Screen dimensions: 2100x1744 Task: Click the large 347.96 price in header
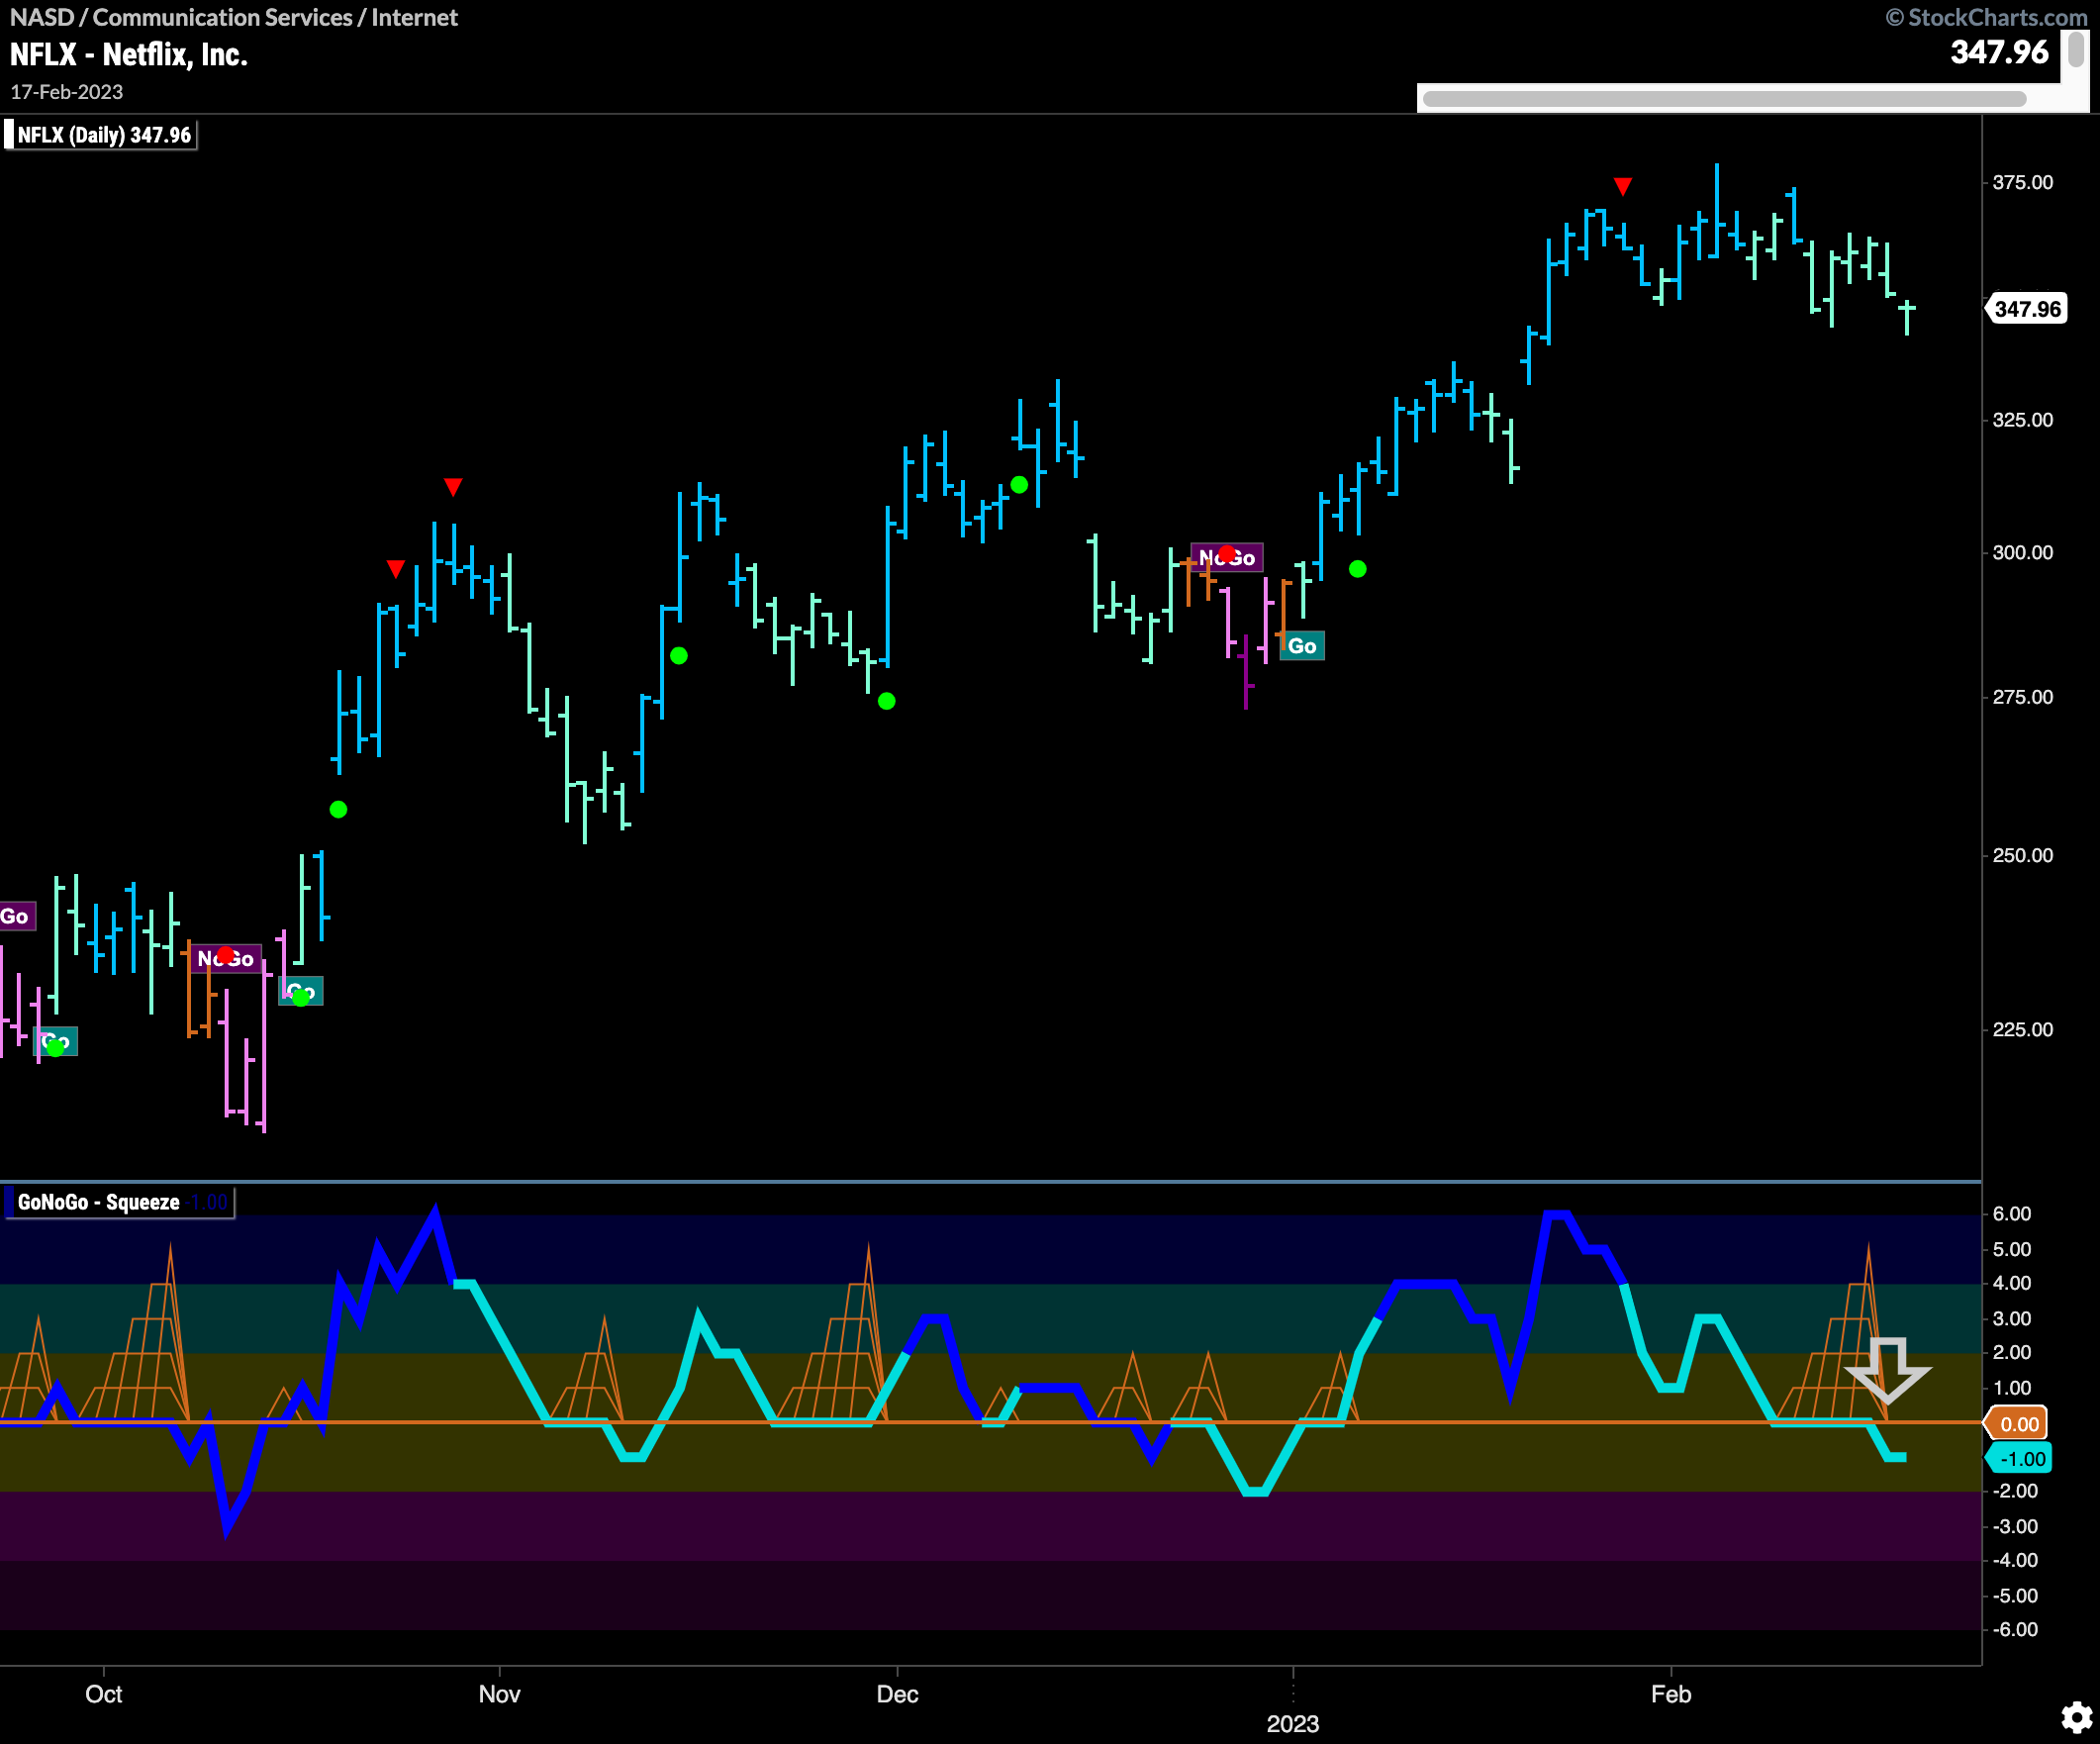coord(1999,52)
